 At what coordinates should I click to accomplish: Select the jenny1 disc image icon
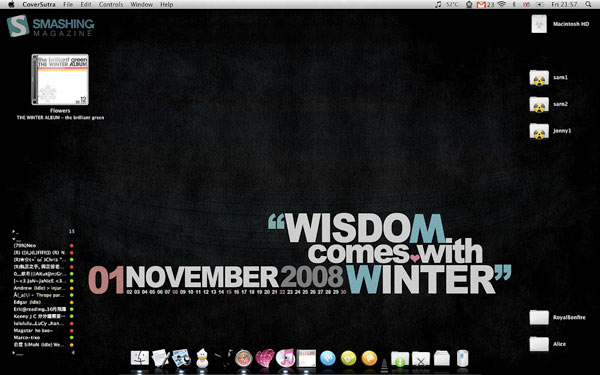point(539,131)
